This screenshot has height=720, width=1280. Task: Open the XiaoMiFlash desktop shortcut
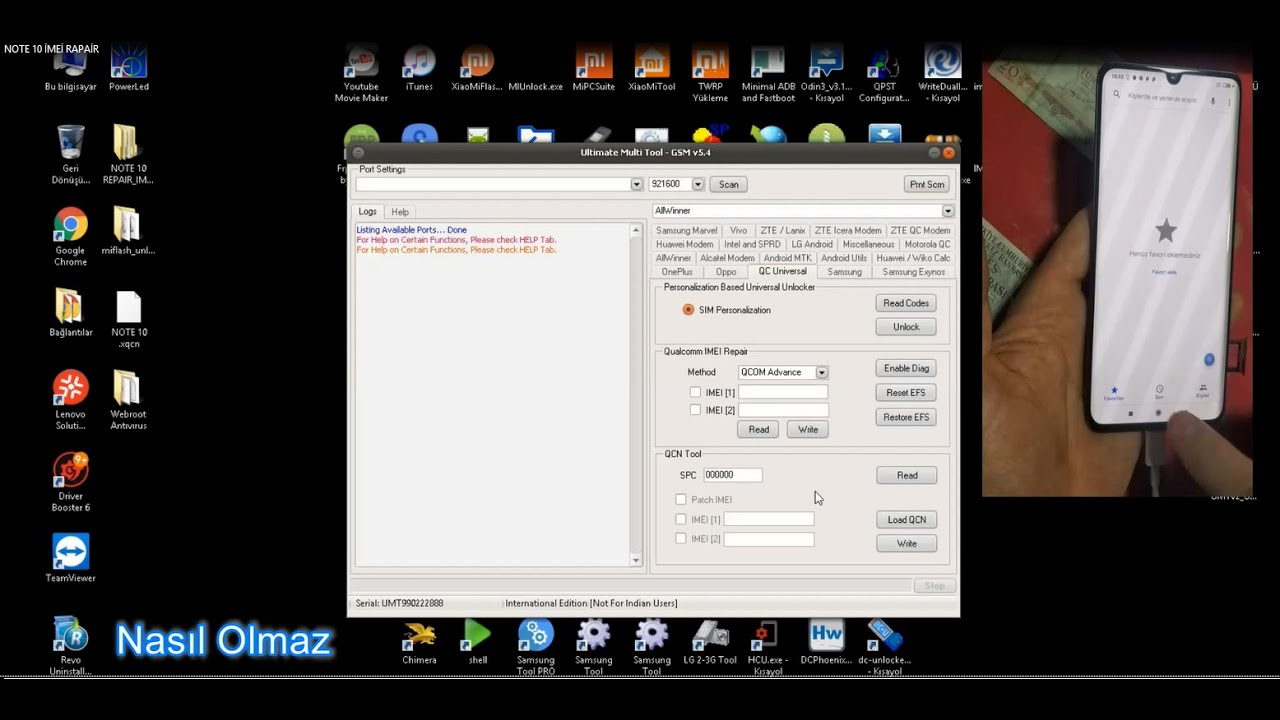pos(477,69)
